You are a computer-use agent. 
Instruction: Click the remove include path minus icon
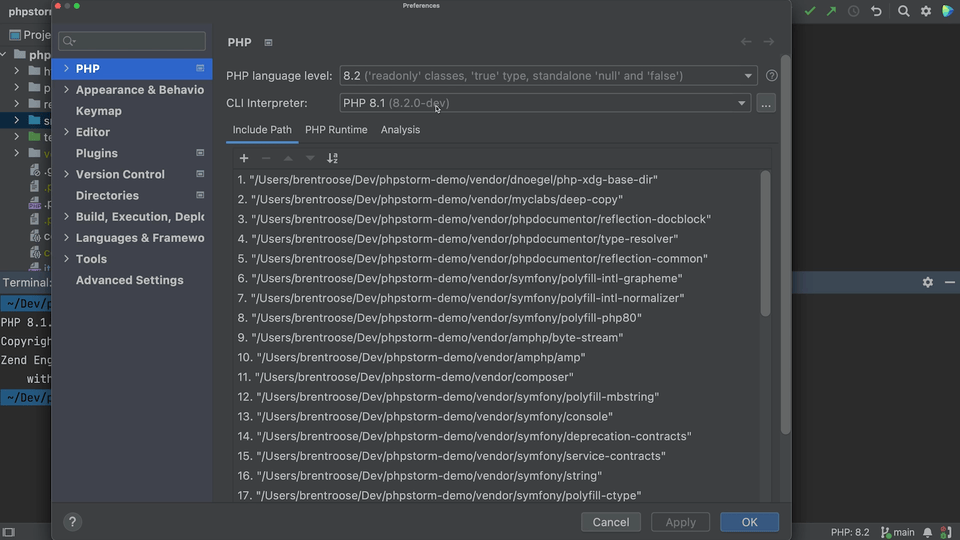[x=266, y=159]
